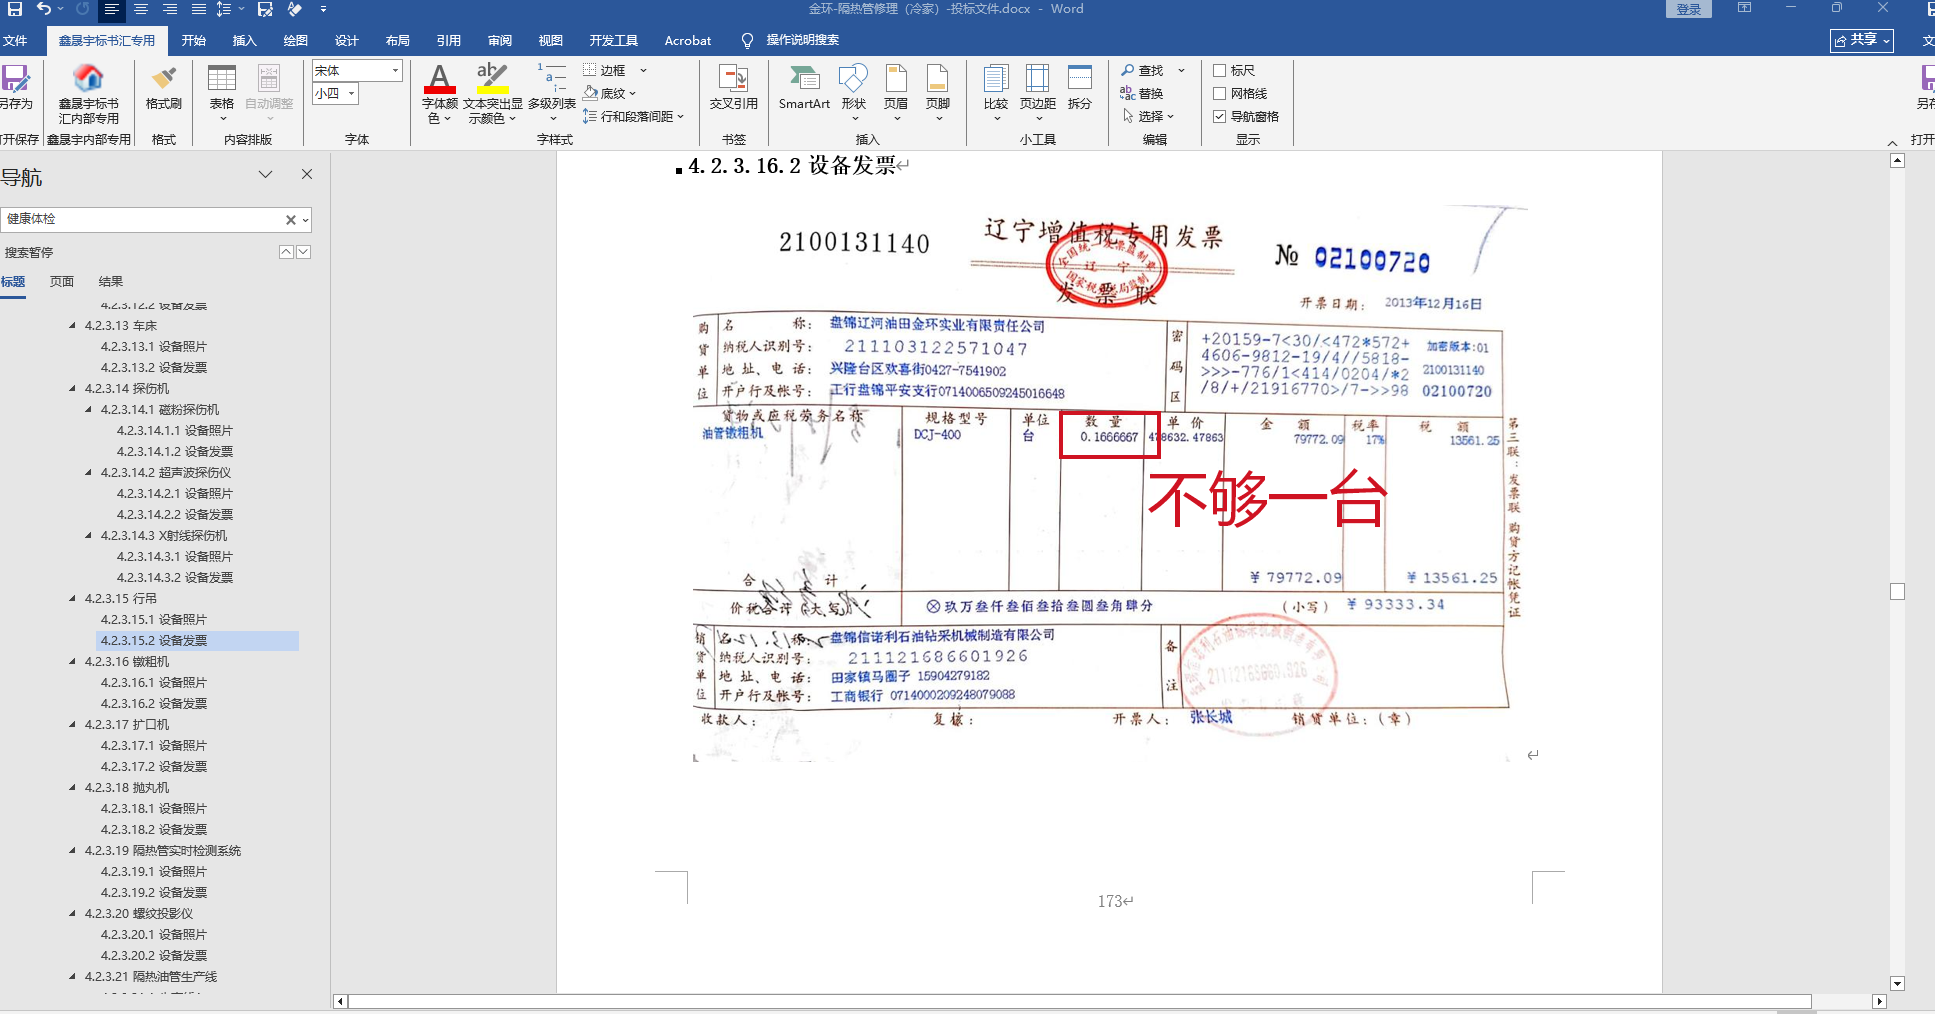Image resolution: width=1935 pixels, height=1014 pixels.
Task: Click the Save icon in quick access toolbar
Action: (x=15, y=9)
